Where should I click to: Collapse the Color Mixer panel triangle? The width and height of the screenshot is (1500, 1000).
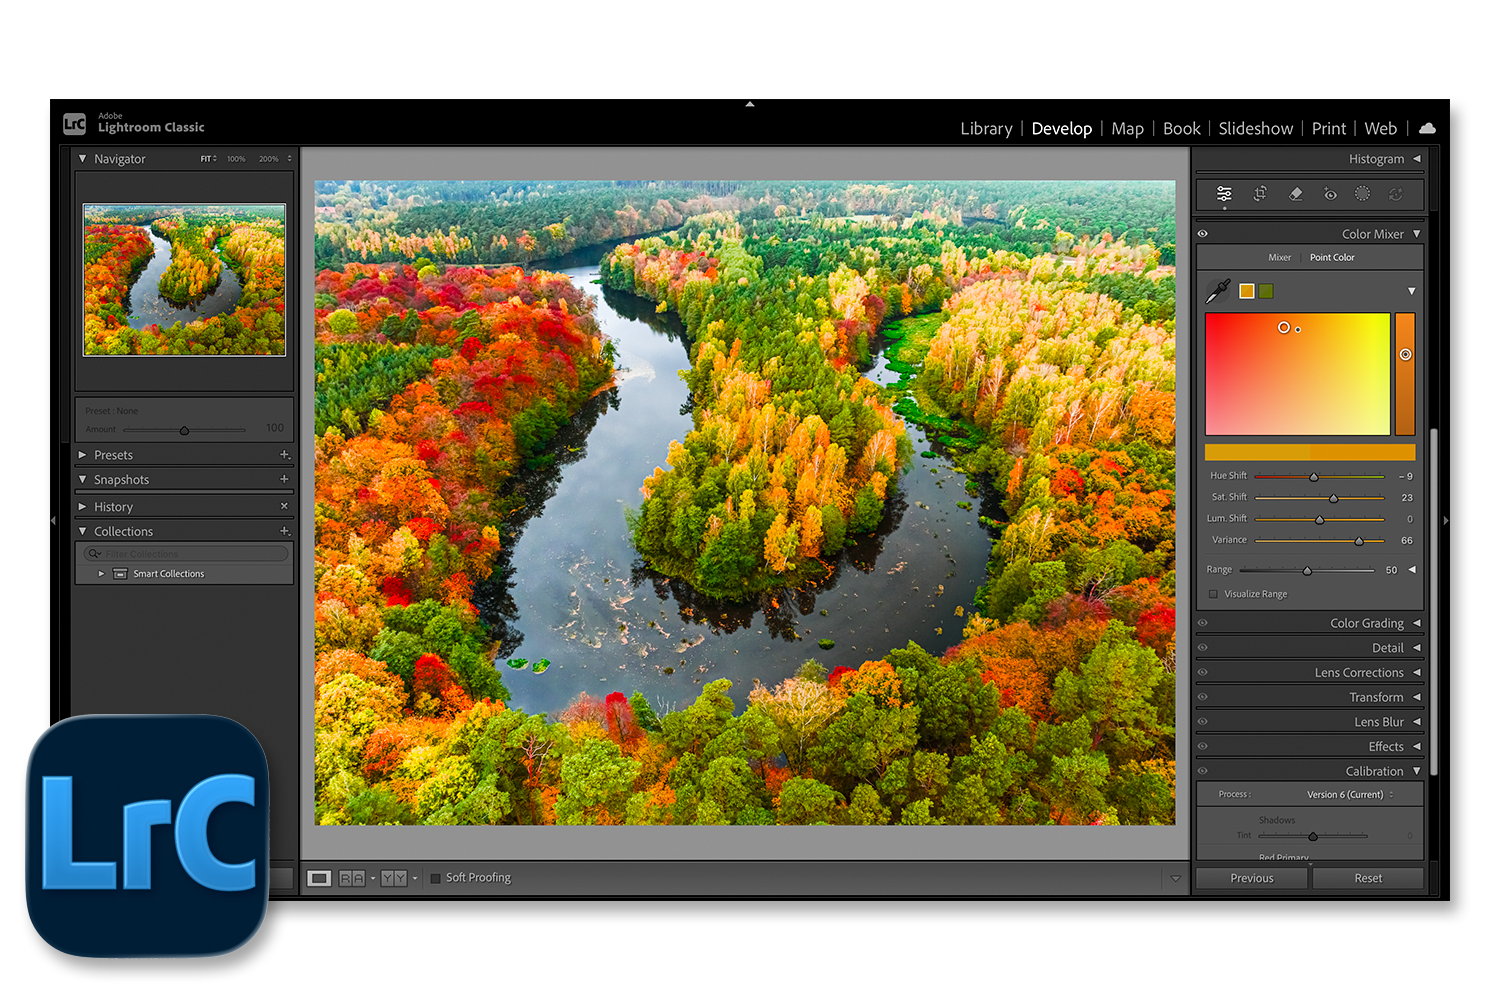coord(1417,234)
